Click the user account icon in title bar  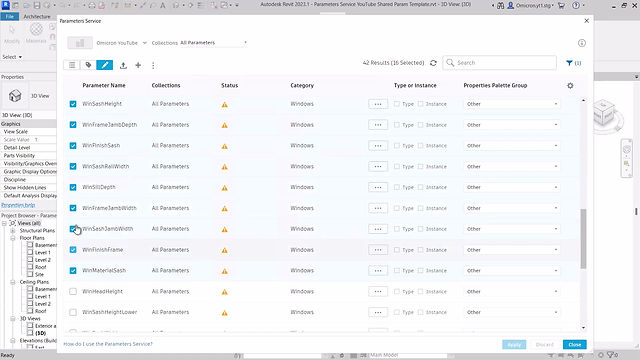point(510,5)
